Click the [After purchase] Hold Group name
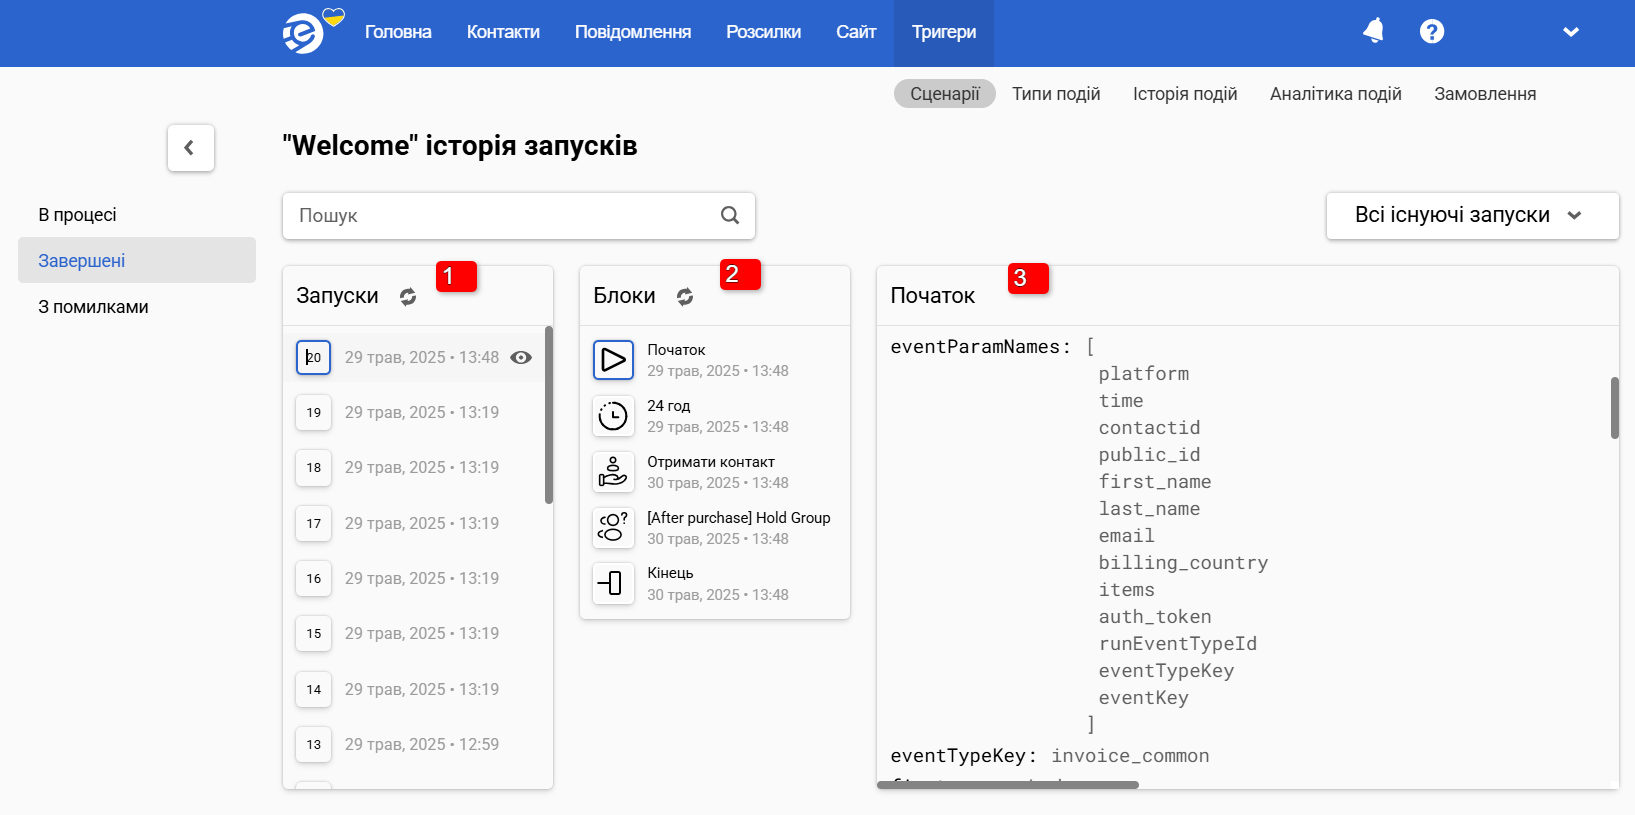The image size is (1635, 815). point(739,518)
